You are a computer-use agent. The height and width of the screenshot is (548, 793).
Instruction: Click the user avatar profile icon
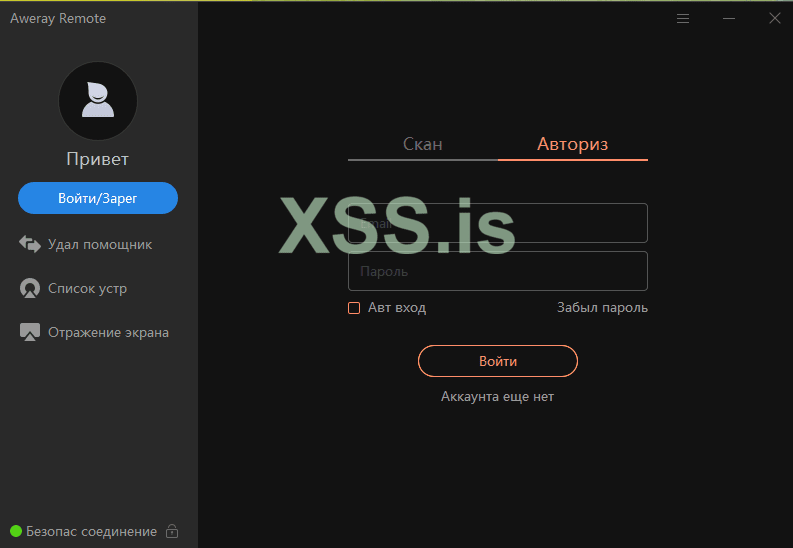[x=98, y=101]
